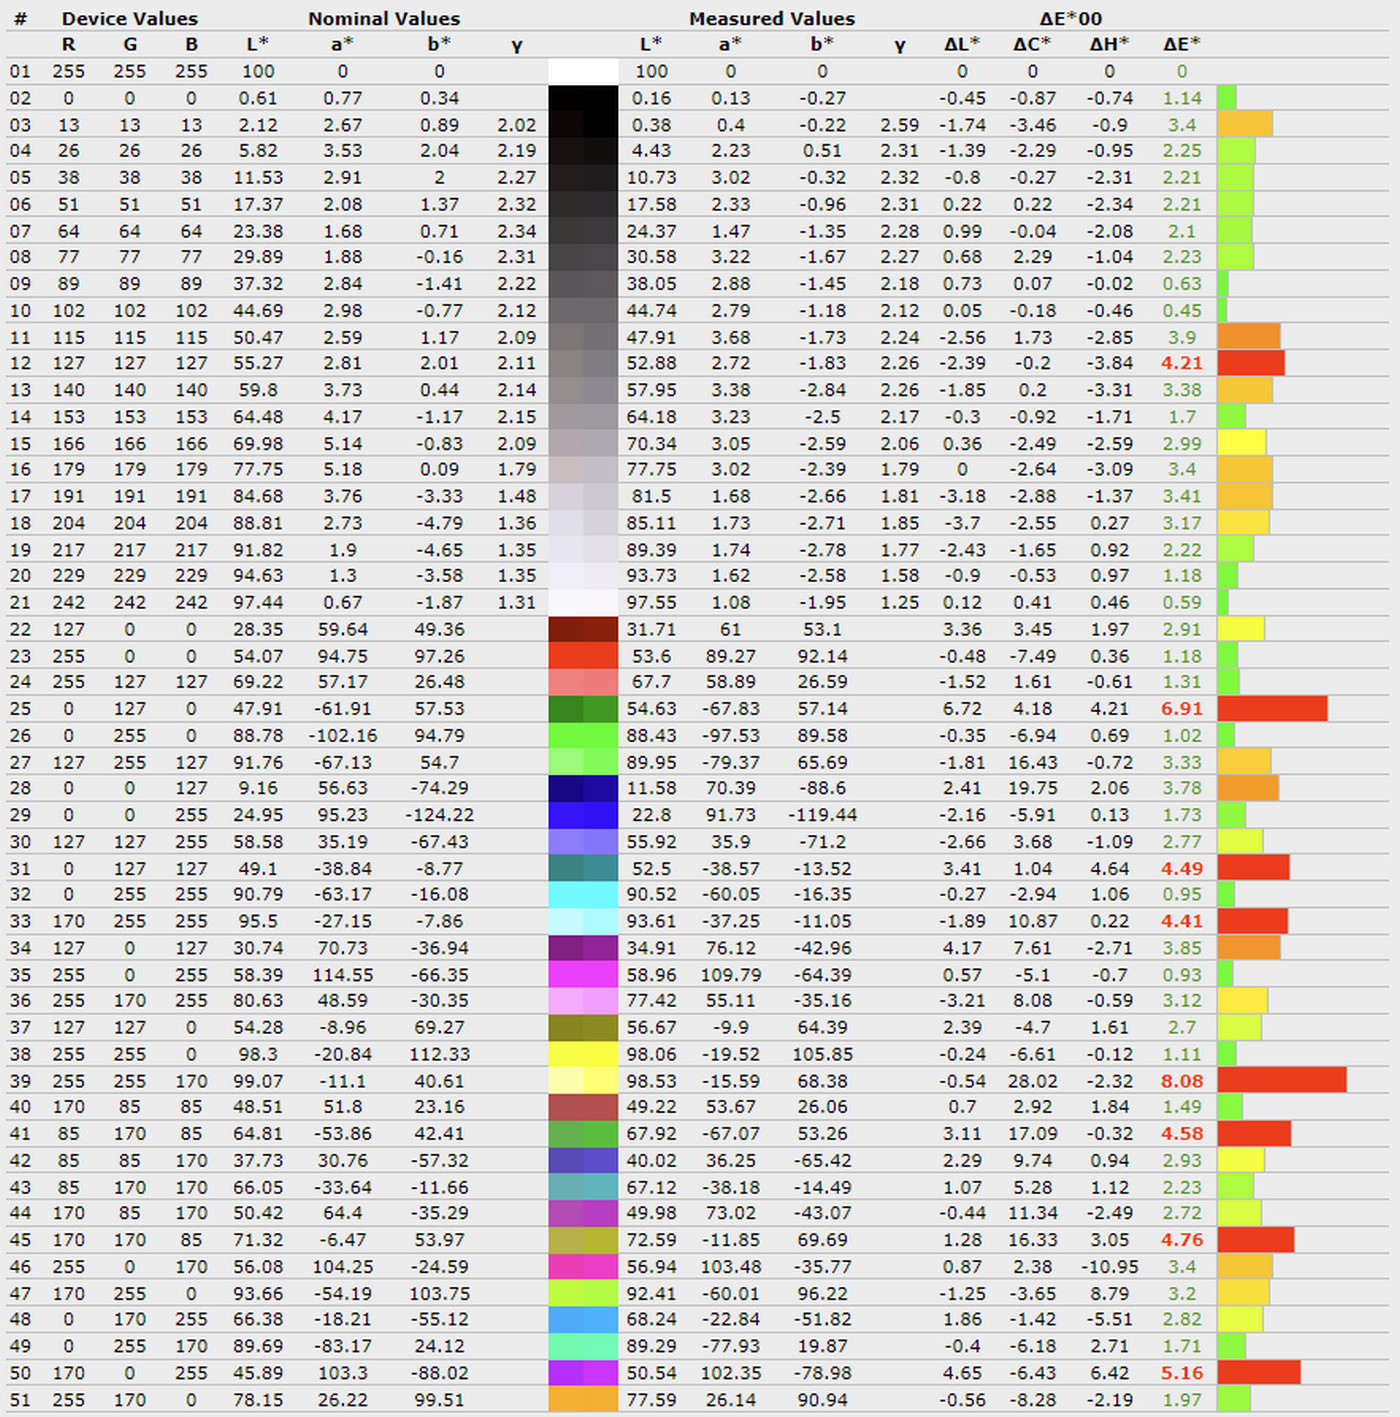Select the ΔH* column header
The image size is (1400, 1417).
coord(1109,44)
